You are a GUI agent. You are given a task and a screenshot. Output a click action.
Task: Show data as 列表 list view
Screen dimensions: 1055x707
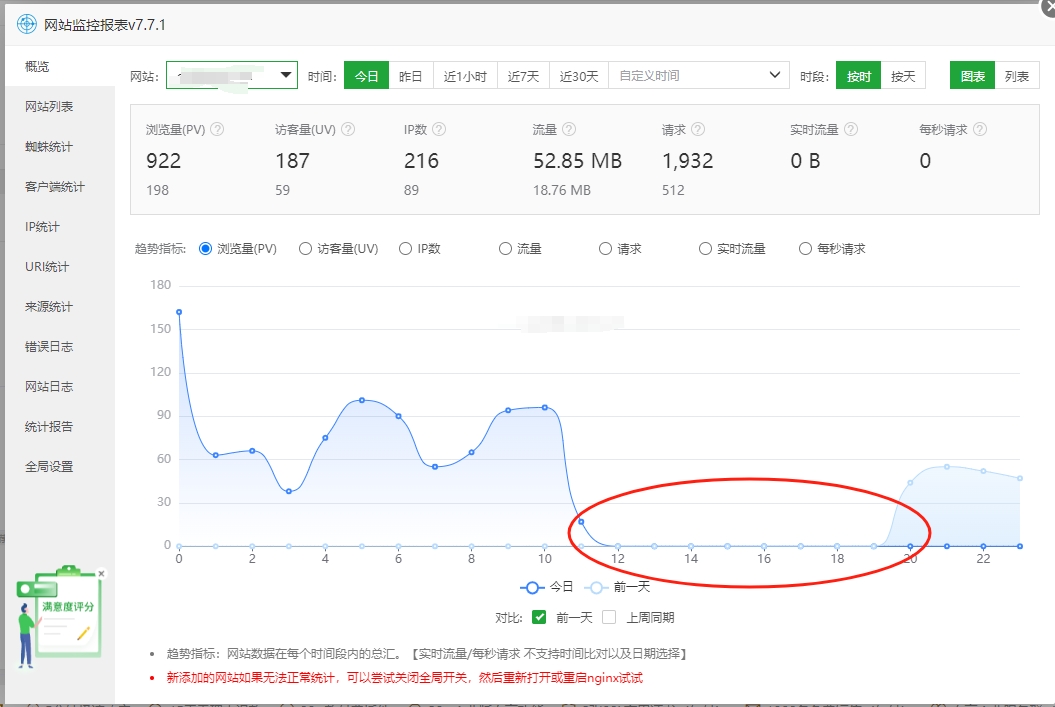1017,75
